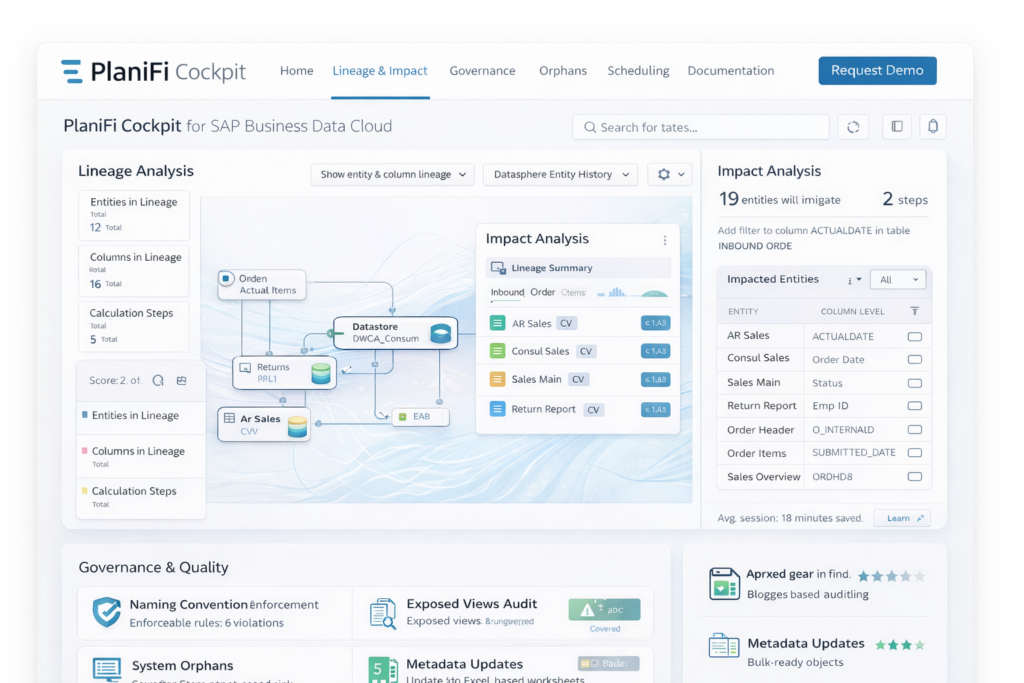
Task: Click the database icon on the Ar Sales node
Action: pyautogui.click(x=295, y=425)
